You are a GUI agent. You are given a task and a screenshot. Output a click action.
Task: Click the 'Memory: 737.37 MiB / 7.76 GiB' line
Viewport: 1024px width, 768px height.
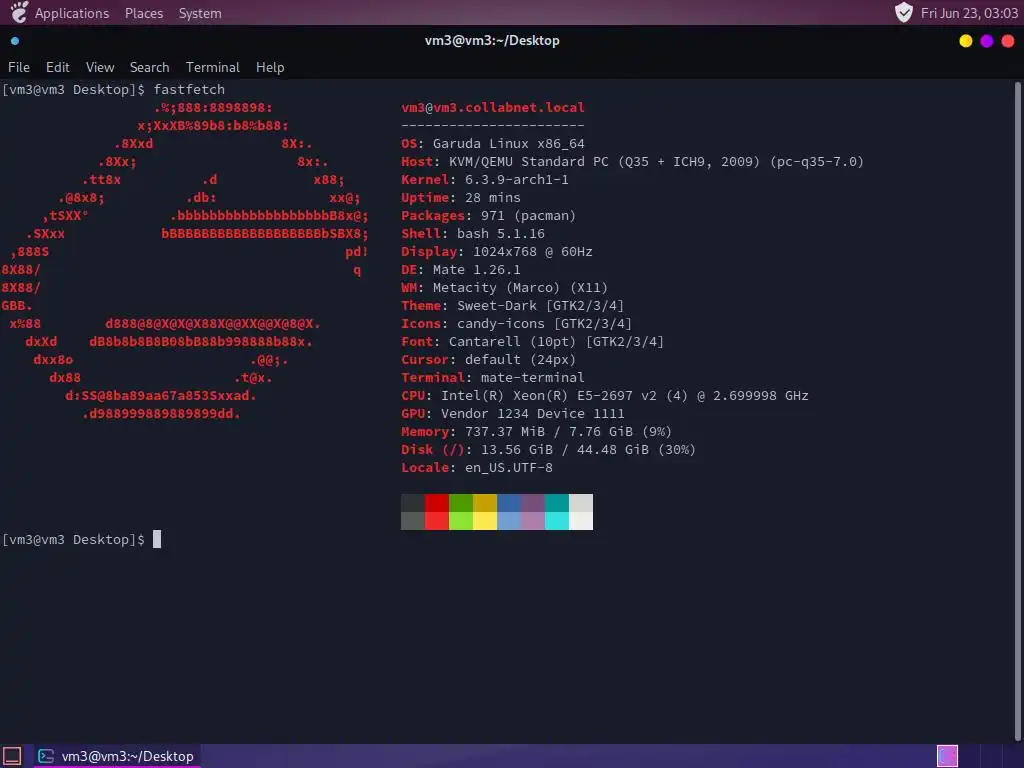[x=537, y=432]
